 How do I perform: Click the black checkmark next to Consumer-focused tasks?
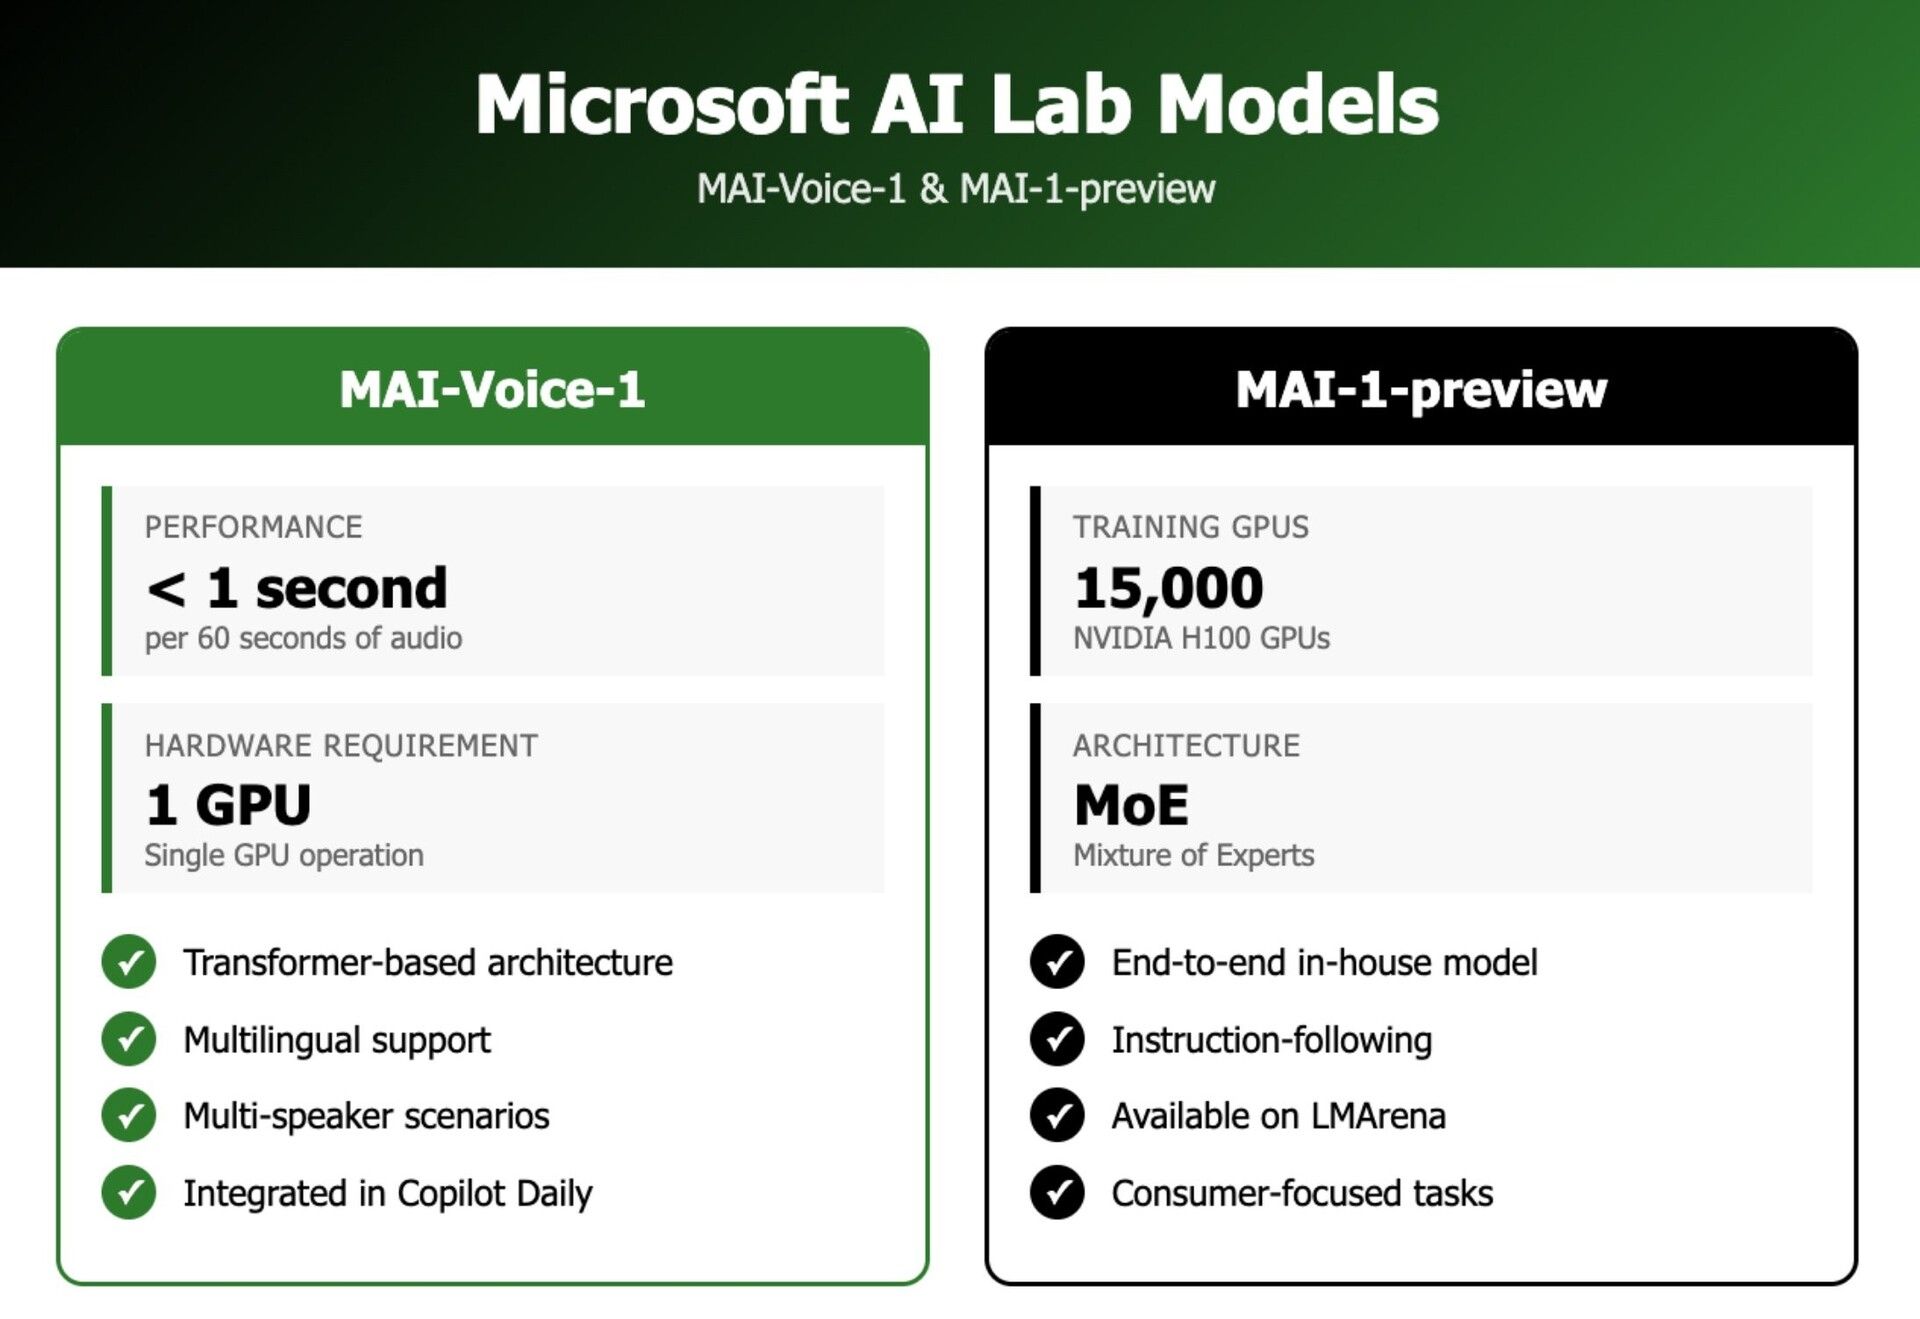click(1057, 1192)
